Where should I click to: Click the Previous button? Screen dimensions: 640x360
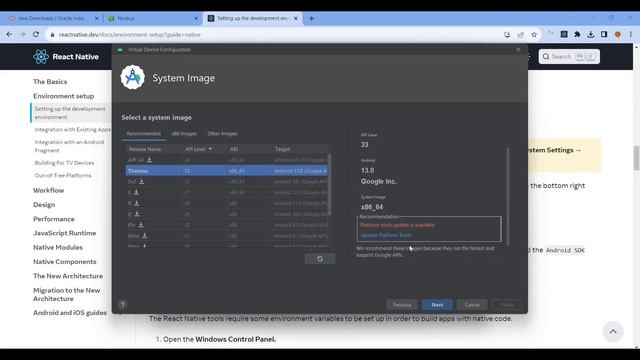[402, 305]
